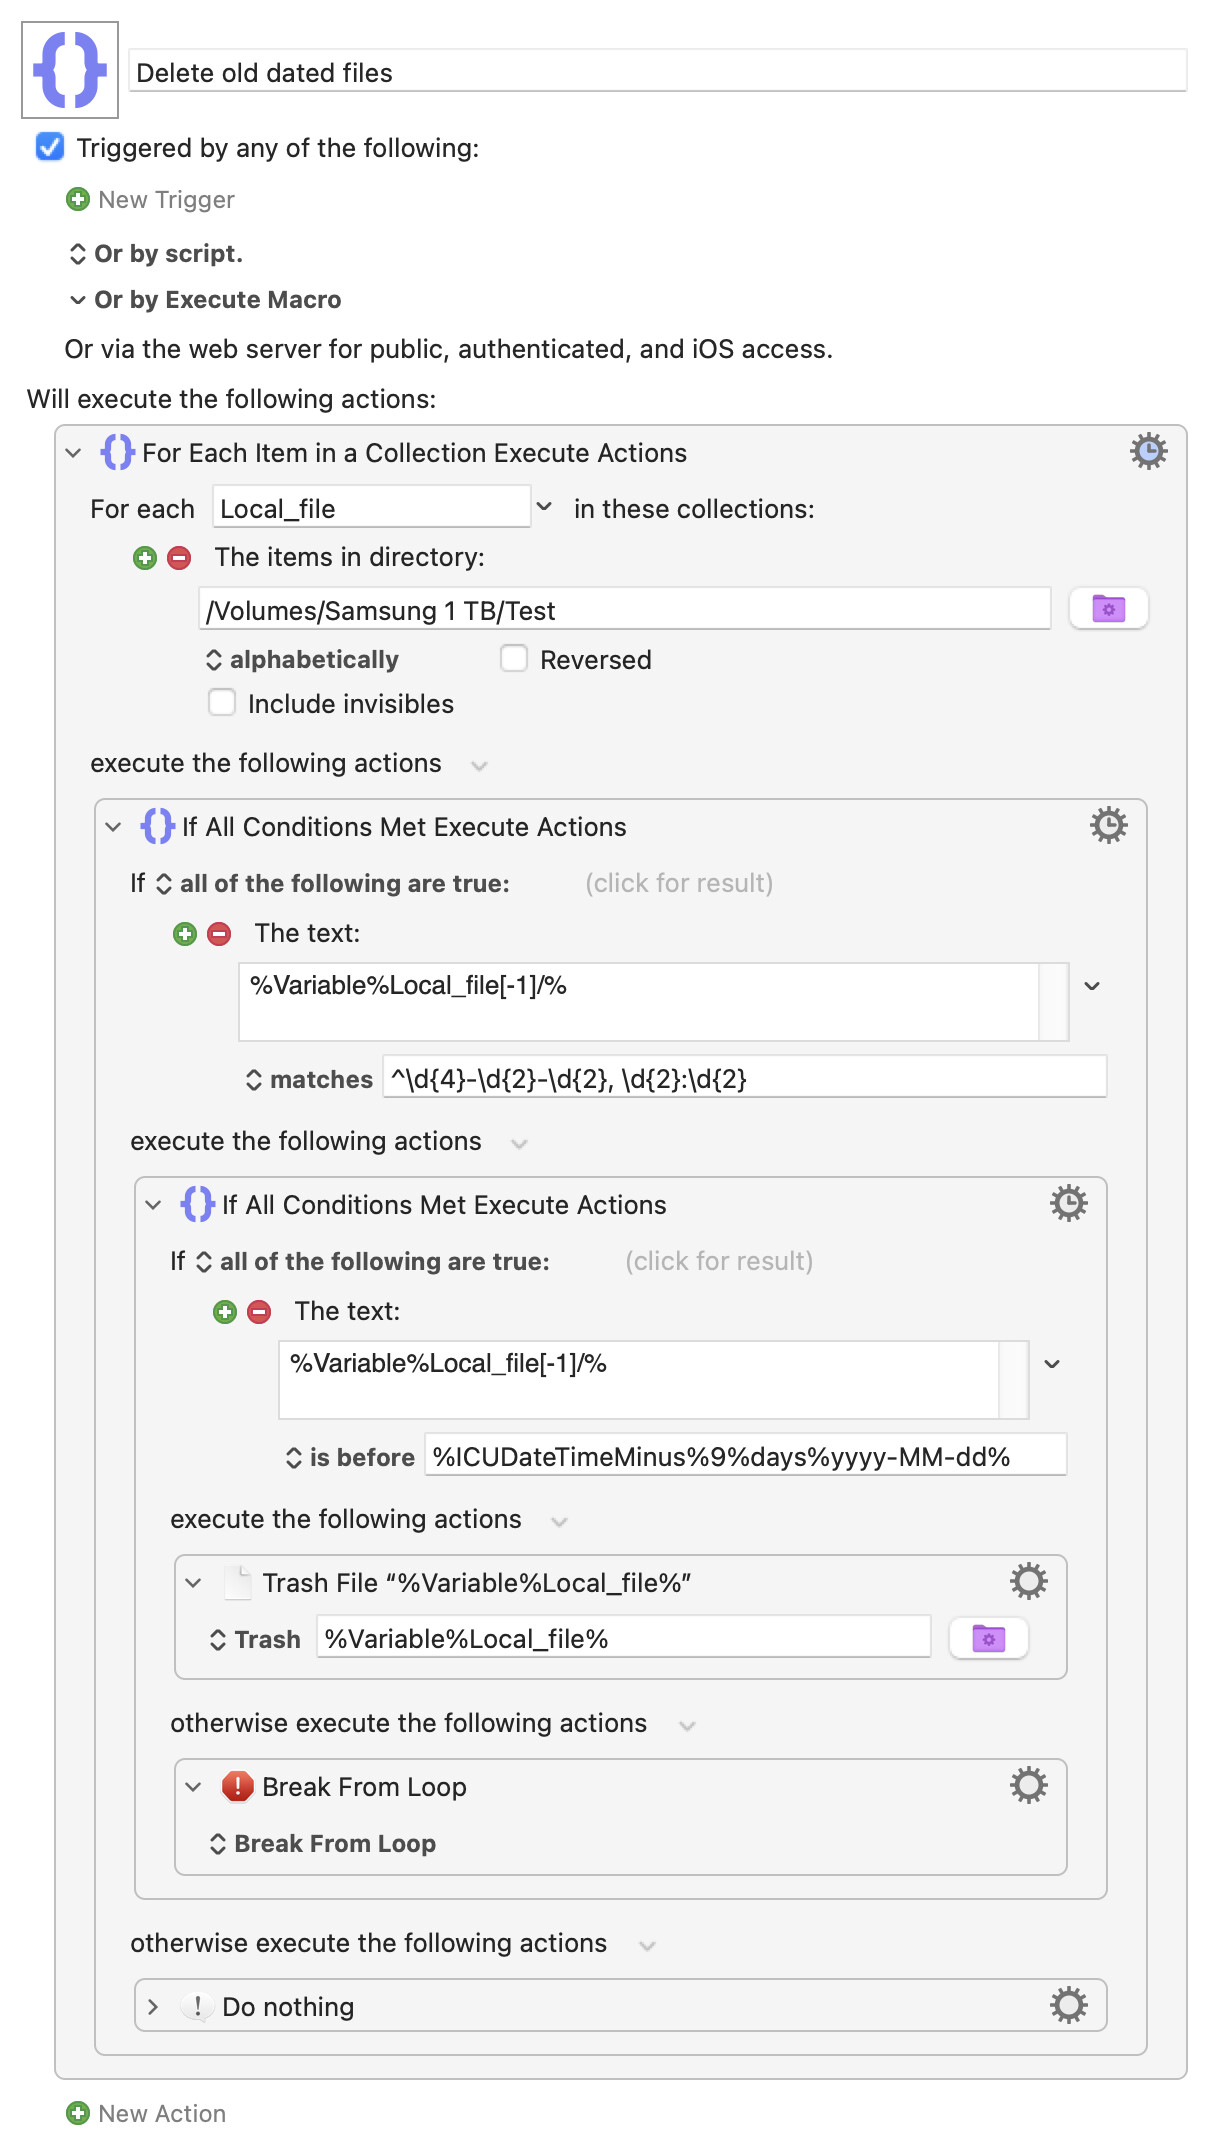Open gear menu for Do nothing action
Image resolution: width=1208 pixels, height=2146 pixels.
point(1068,2006)
